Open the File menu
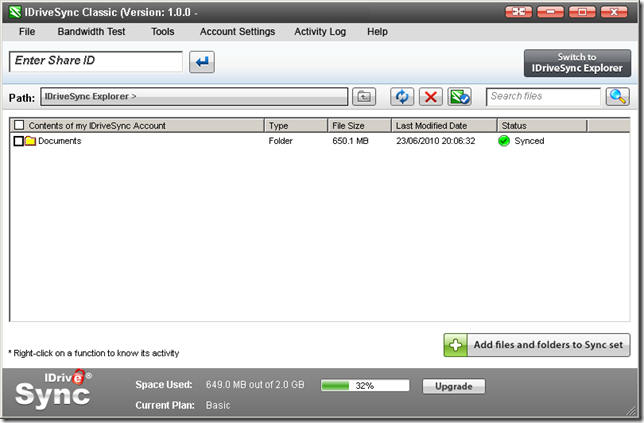 coord(27,32)
